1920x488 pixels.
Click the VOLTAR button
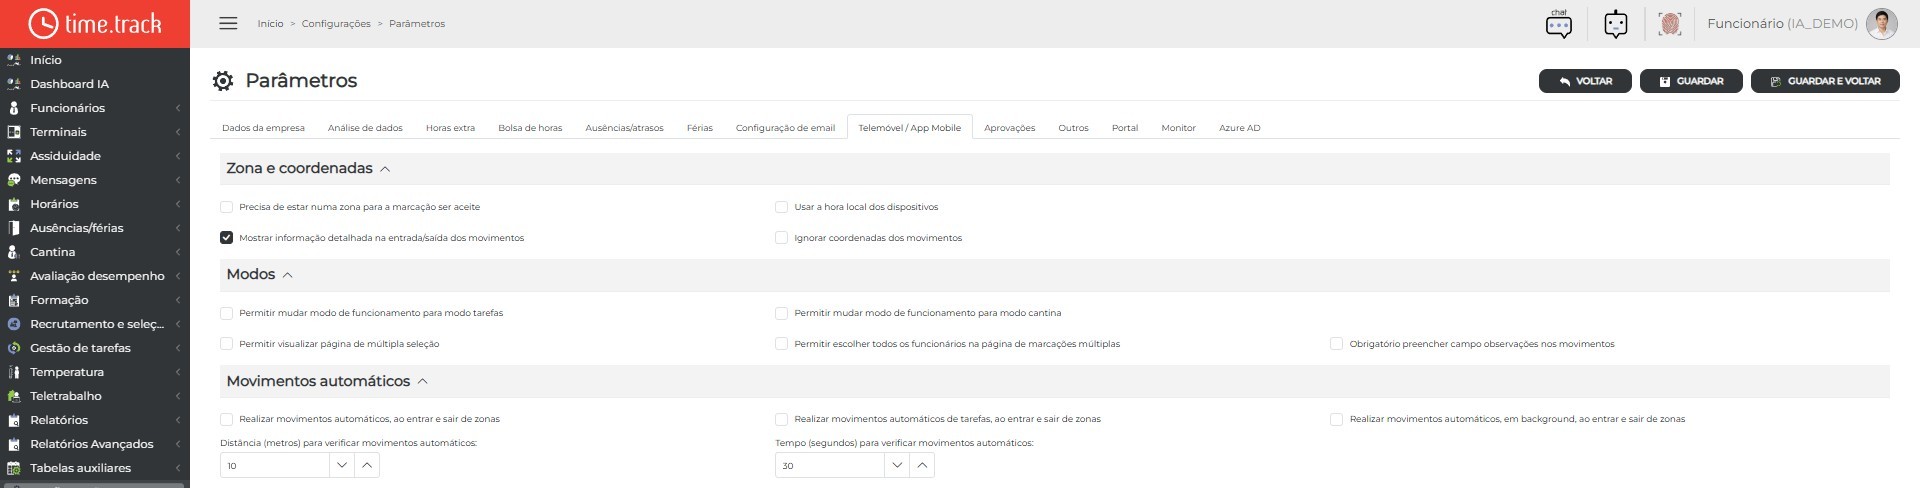coord(1585,81)
